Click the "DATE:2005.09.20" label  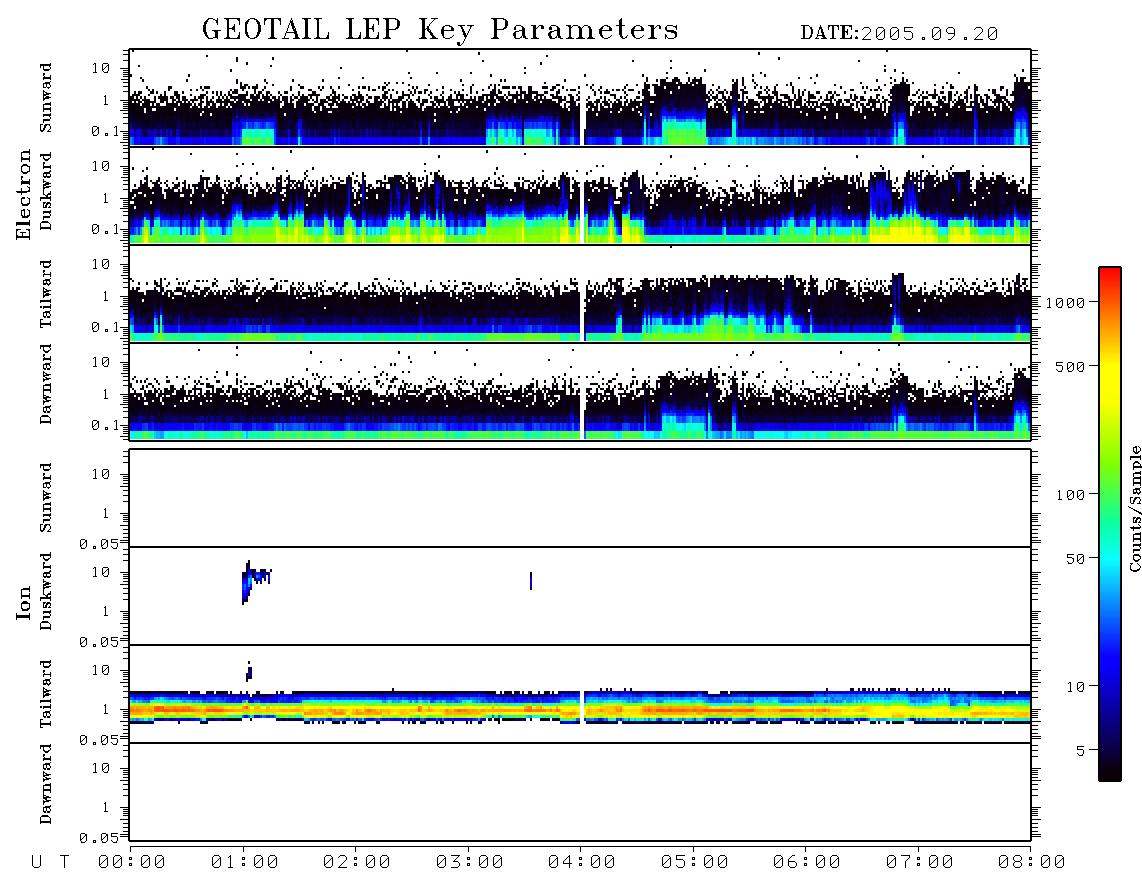point(899,34)
